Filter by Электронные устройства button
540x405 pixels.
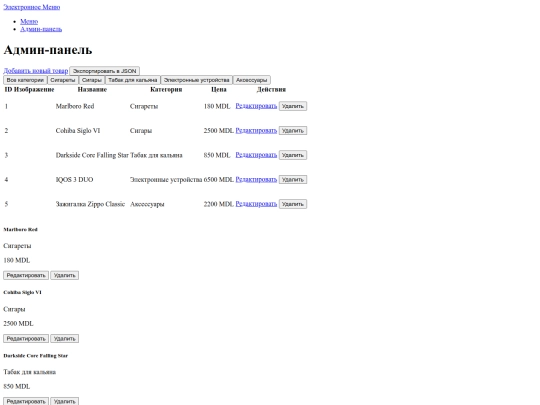196,80
